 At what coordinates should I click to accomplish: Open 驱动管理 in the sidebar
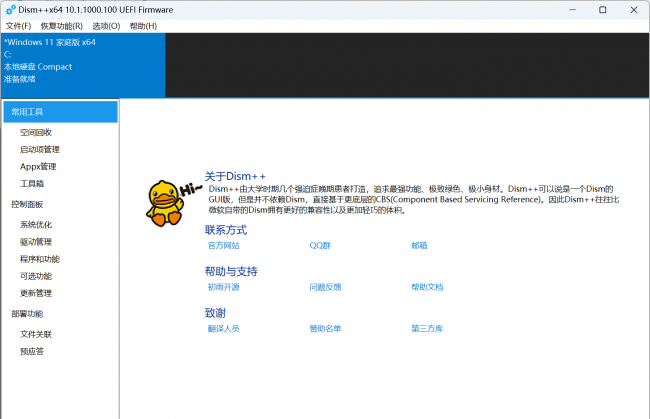(x=36, y=242)
